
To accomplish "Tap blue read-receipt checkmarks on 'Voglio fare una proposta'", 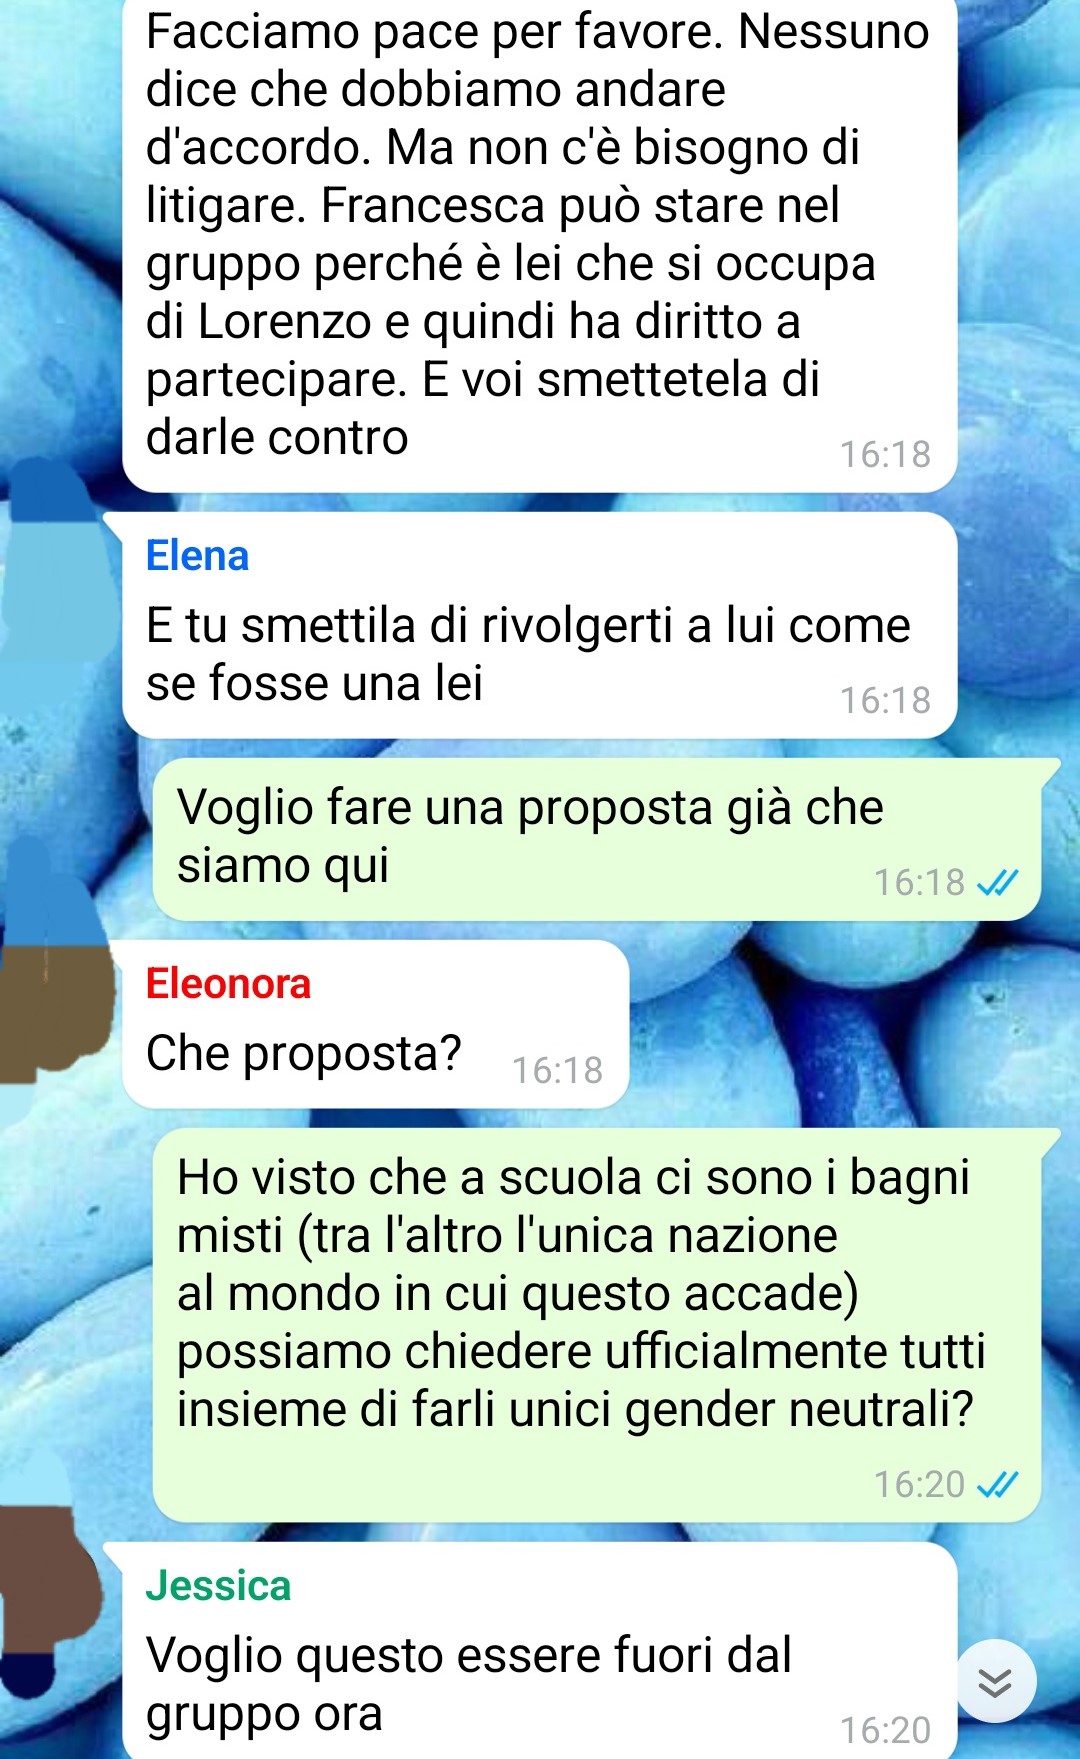I will 997,882.
